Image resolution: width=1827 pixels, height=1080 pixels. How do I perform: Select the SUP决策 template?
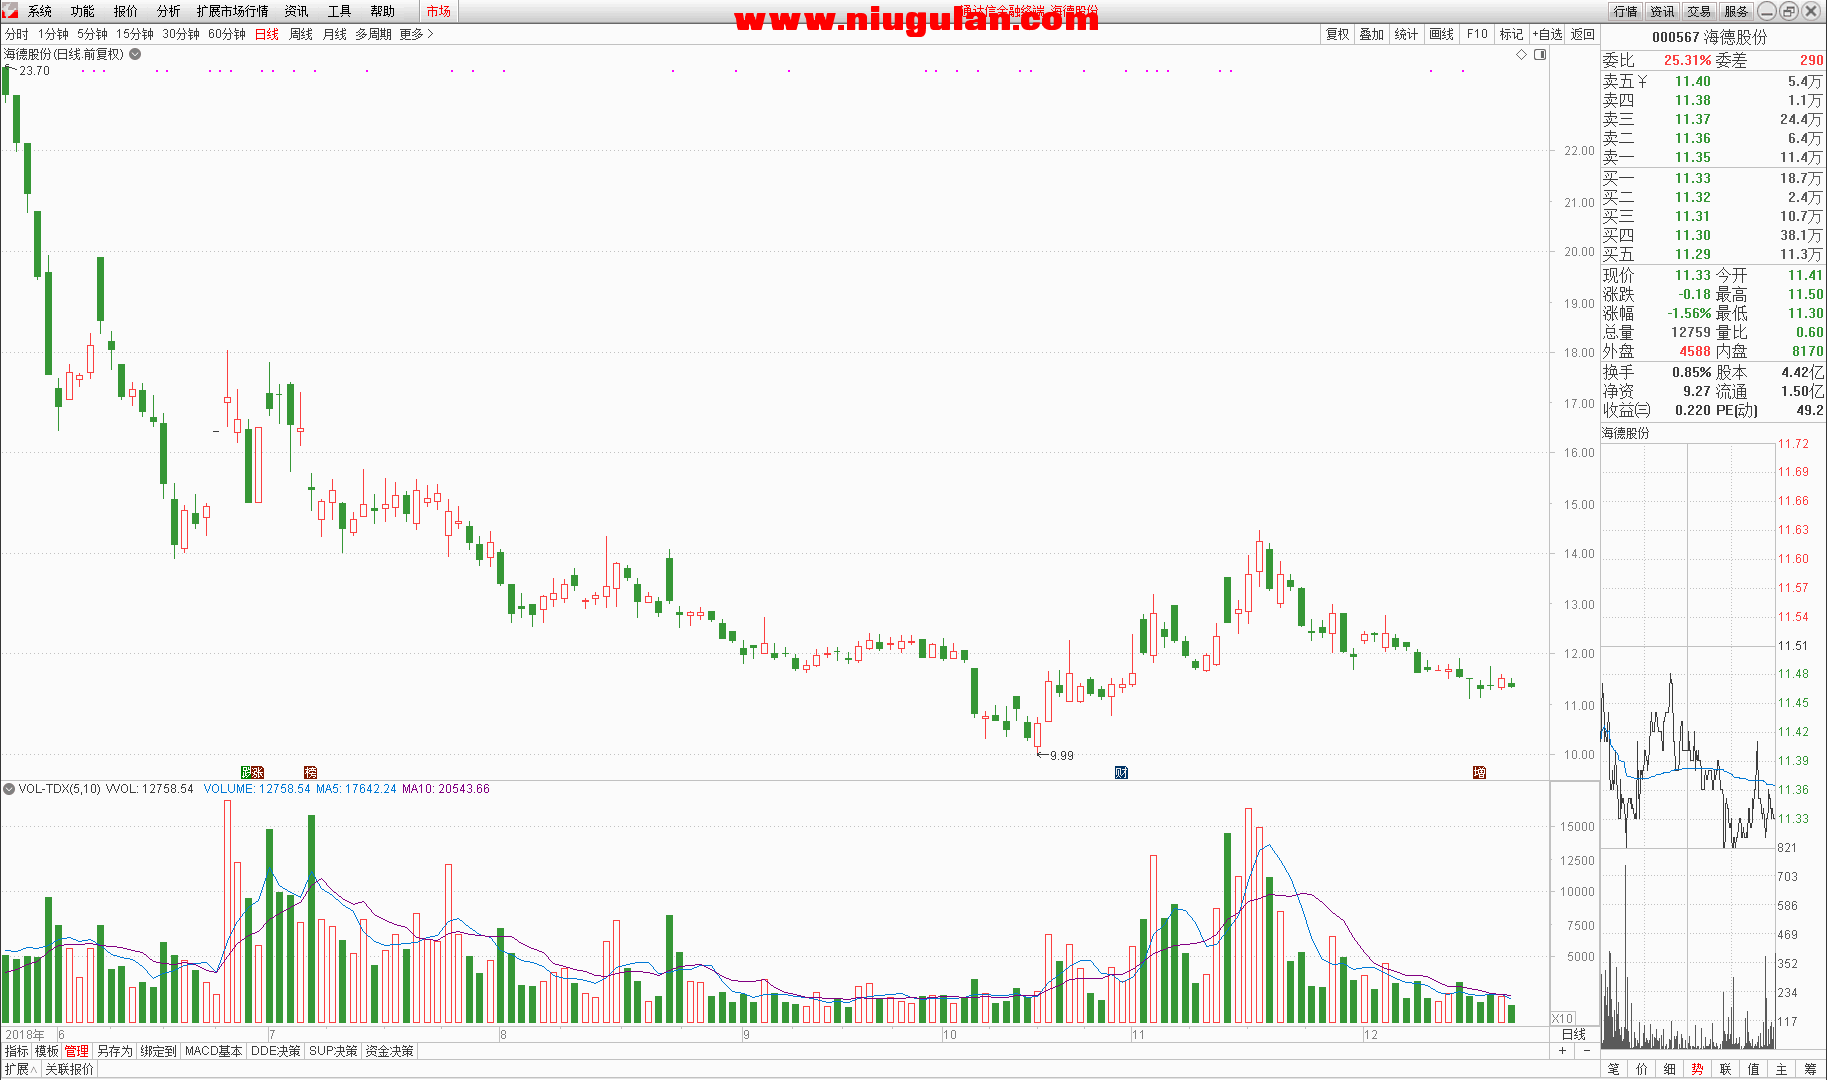(x=334, y=1051)
